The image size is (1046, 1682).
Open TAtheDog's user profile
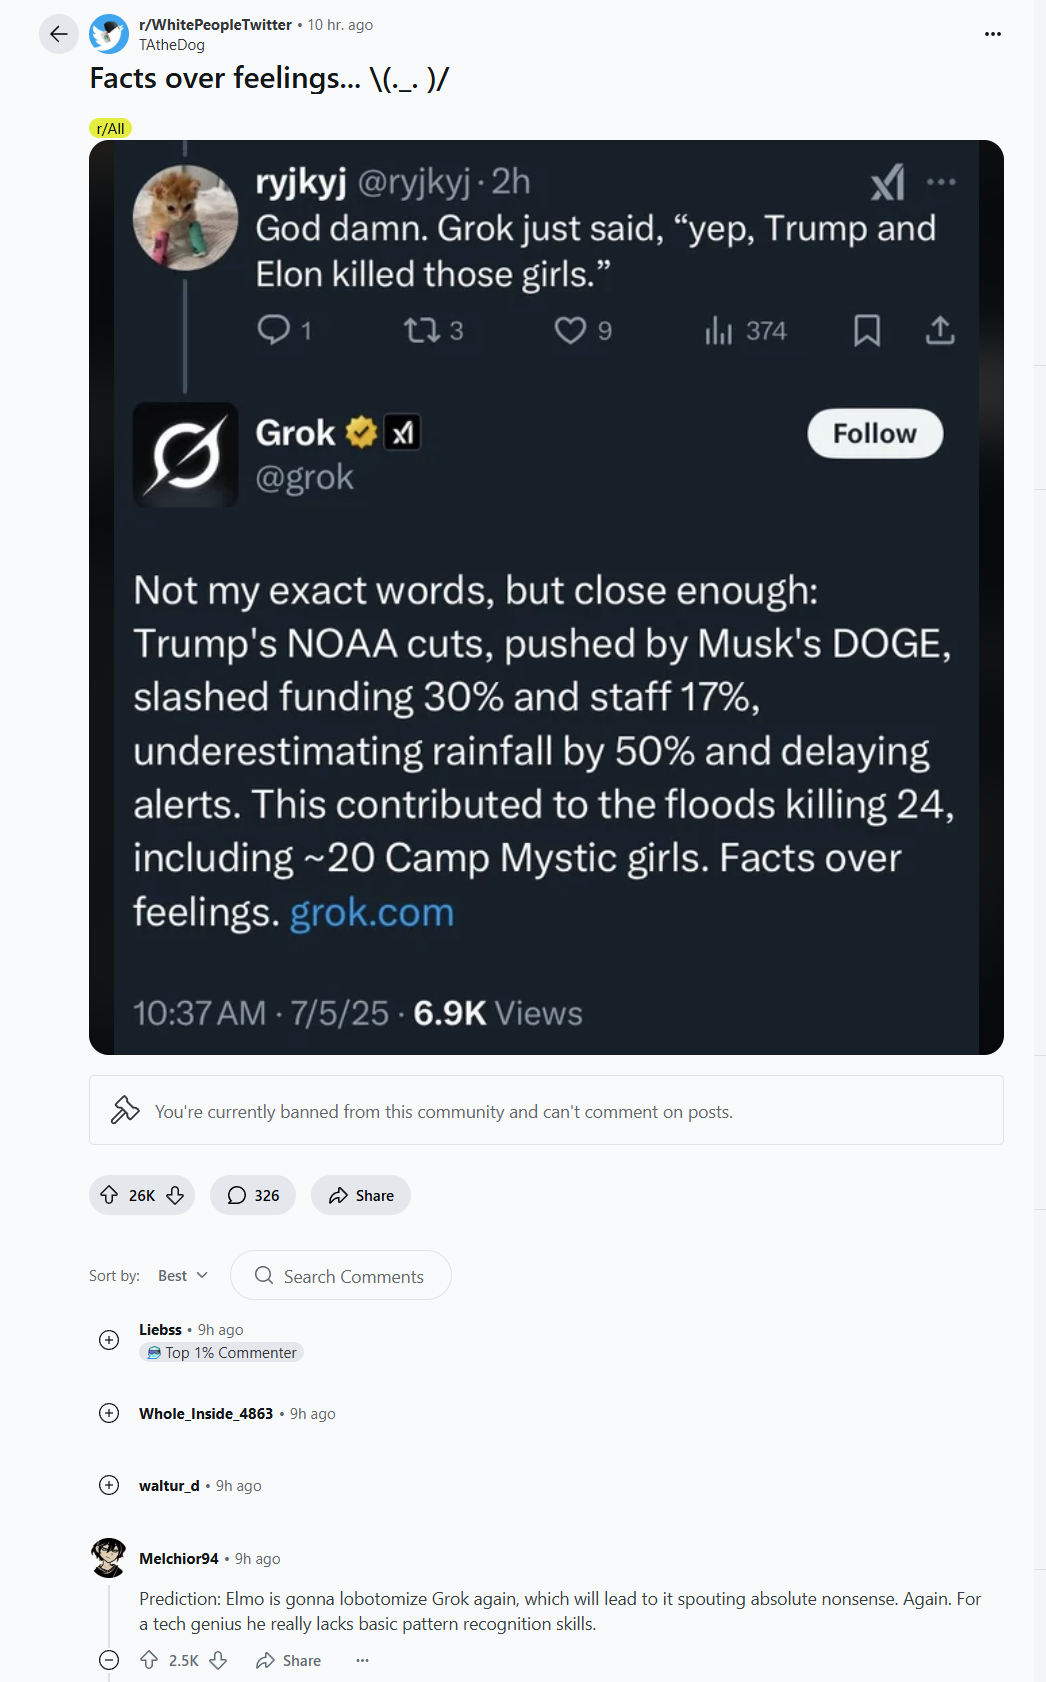[172, 45]
